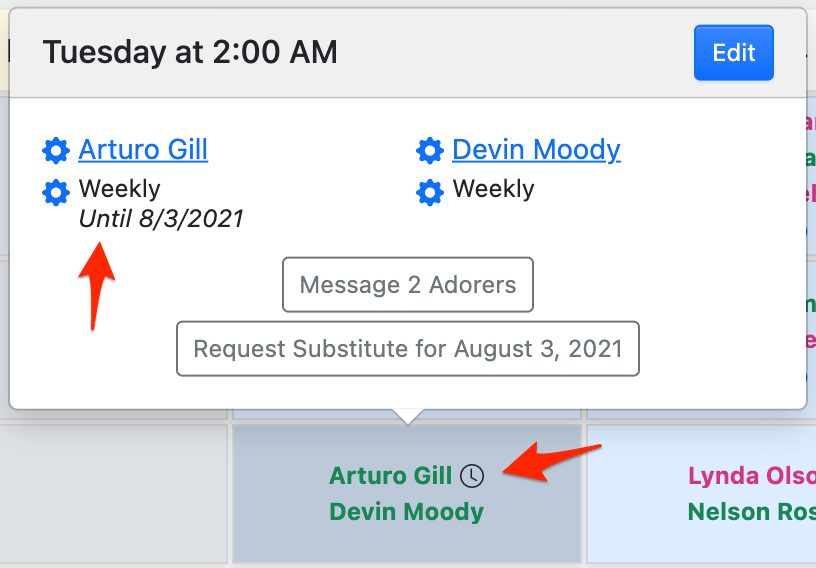Image resolution: width=816 pixels, height=568 pixels.
Task: Click the gear icon beside Arturo Gill link
Action: (x=56, y=151)
